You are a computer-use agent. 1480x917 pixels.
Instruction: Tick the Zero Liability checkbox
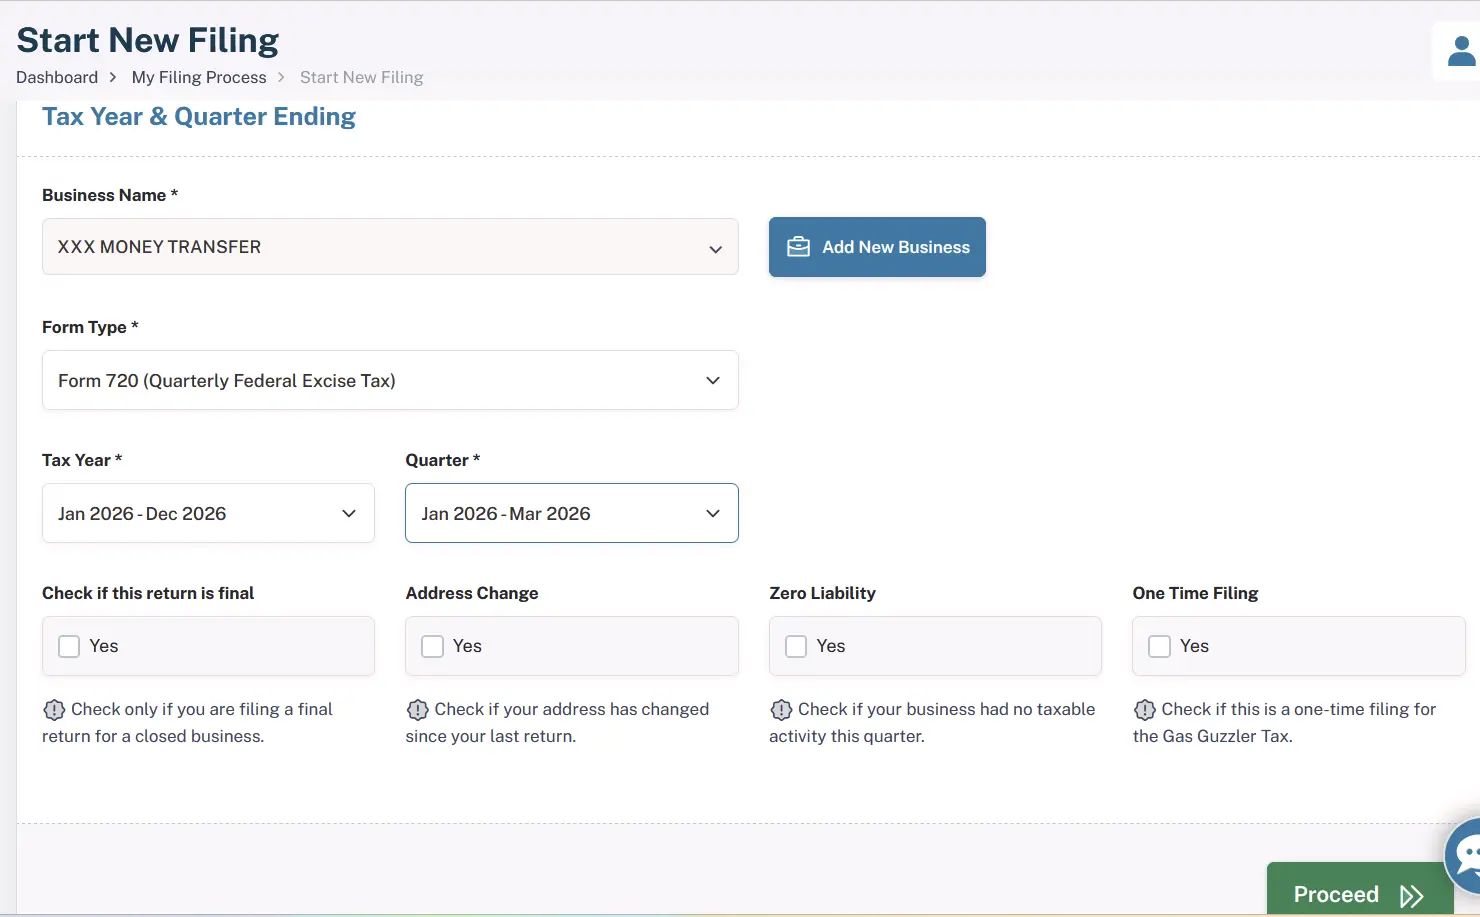pos(796,647)
